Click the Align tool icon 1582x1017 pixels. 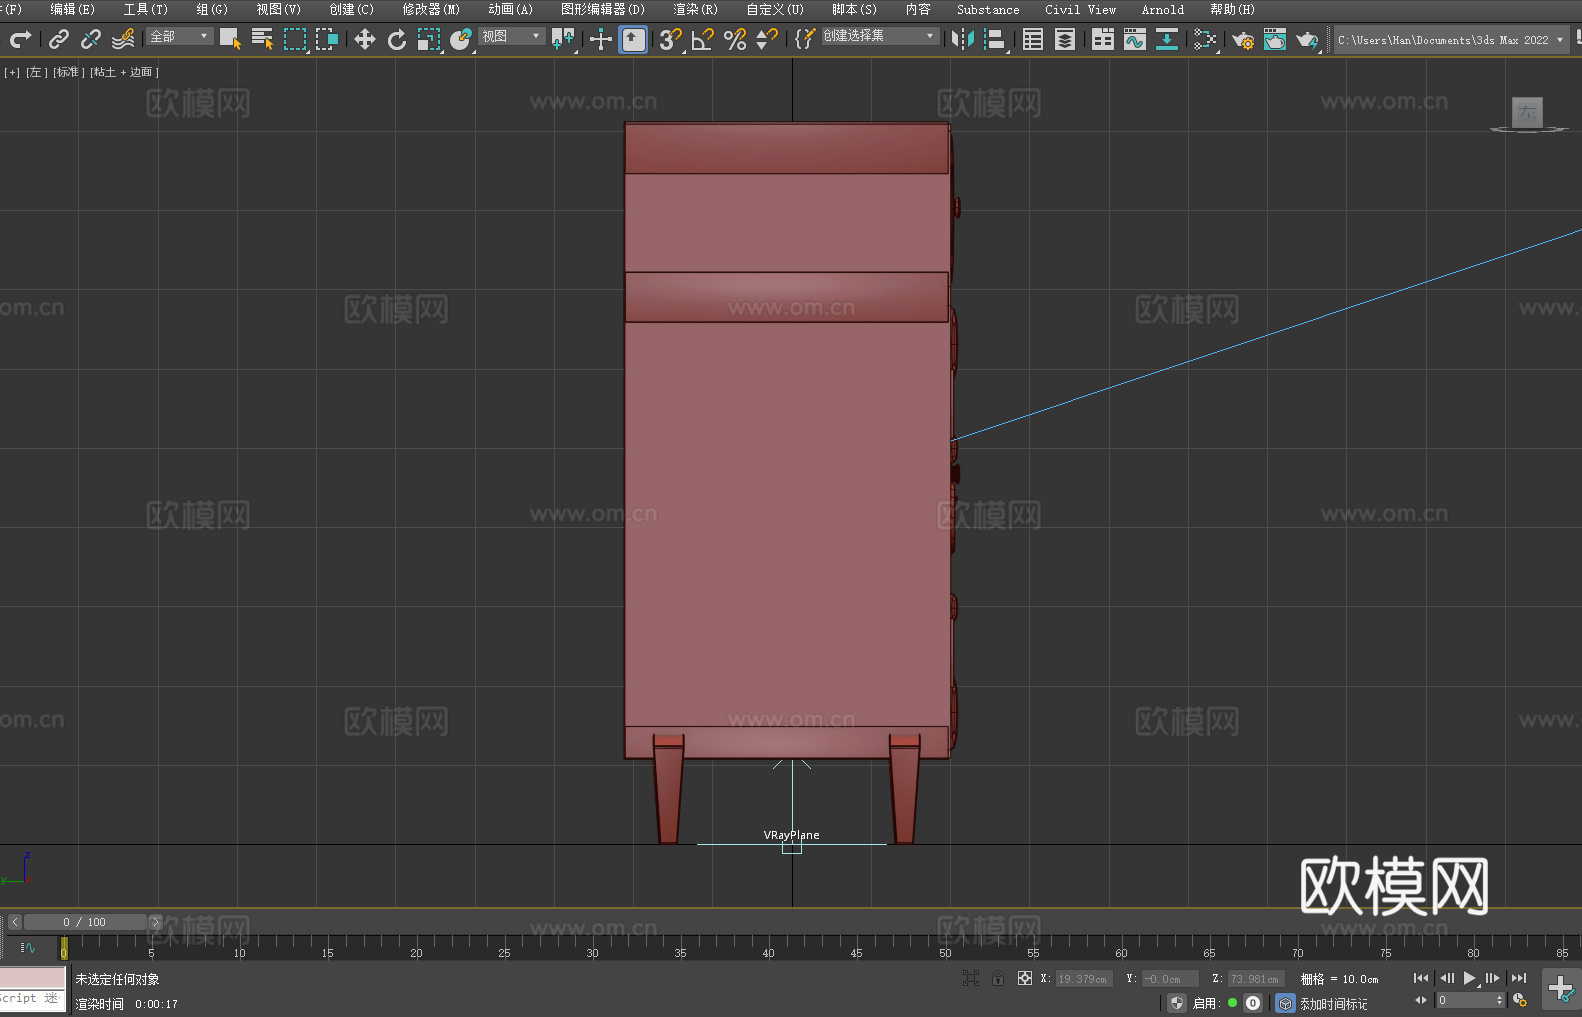(995, 39)
